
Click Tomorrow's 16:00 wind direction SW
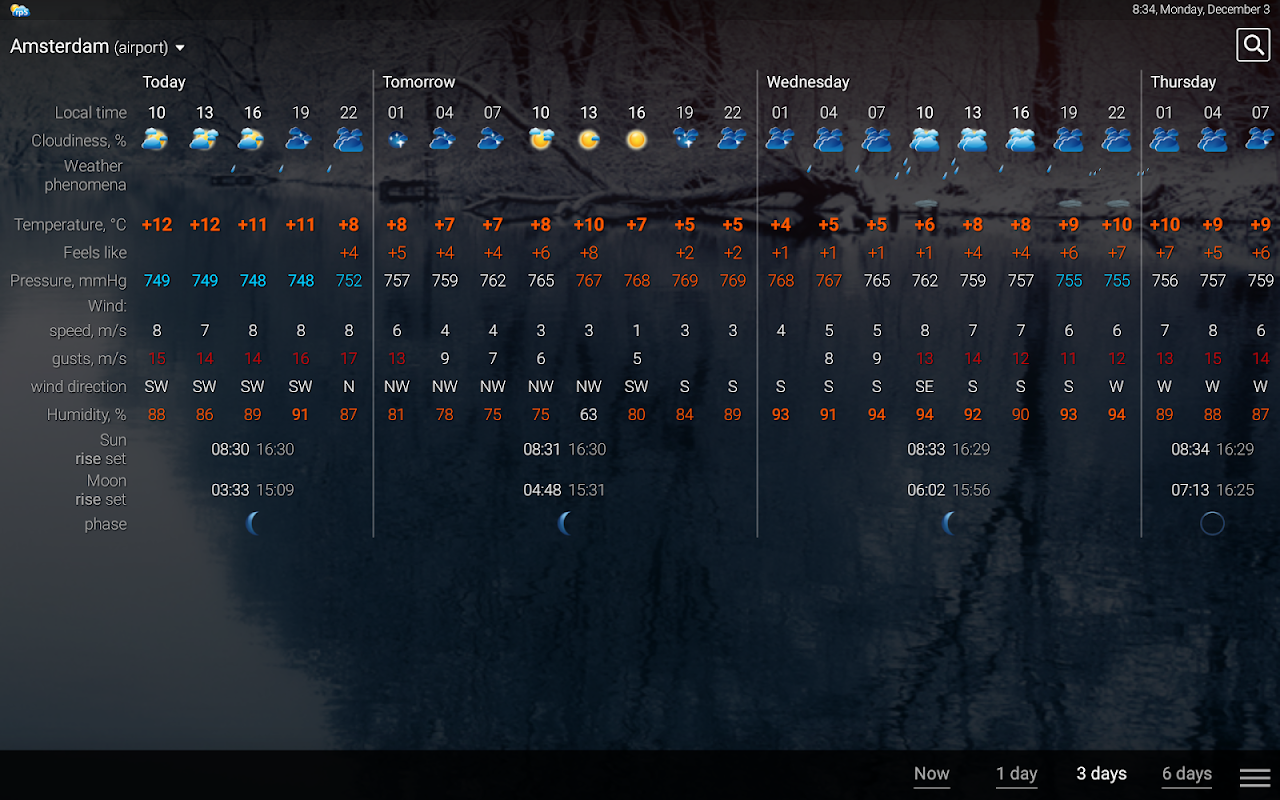[637, 386]
